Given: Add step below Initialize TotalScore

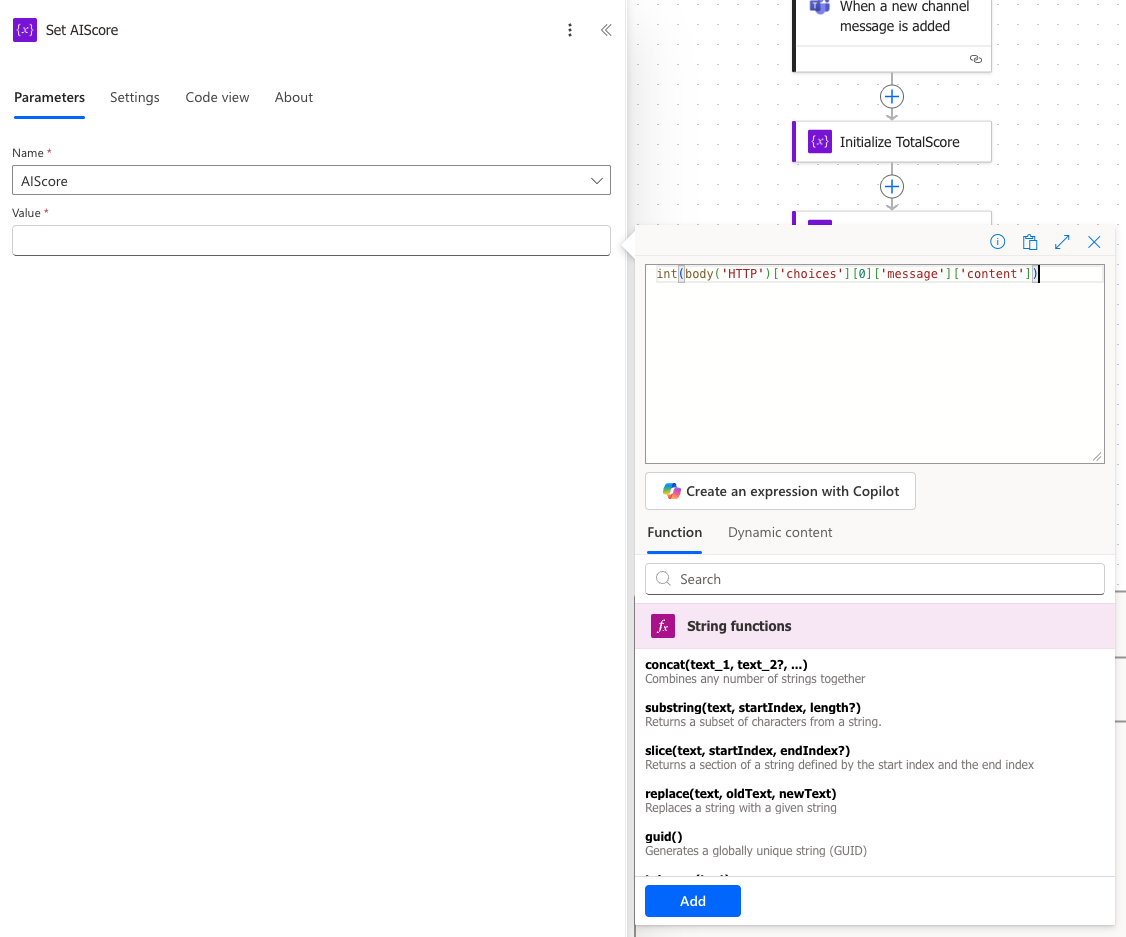Looking at the screenshot, I should (891, 187).
